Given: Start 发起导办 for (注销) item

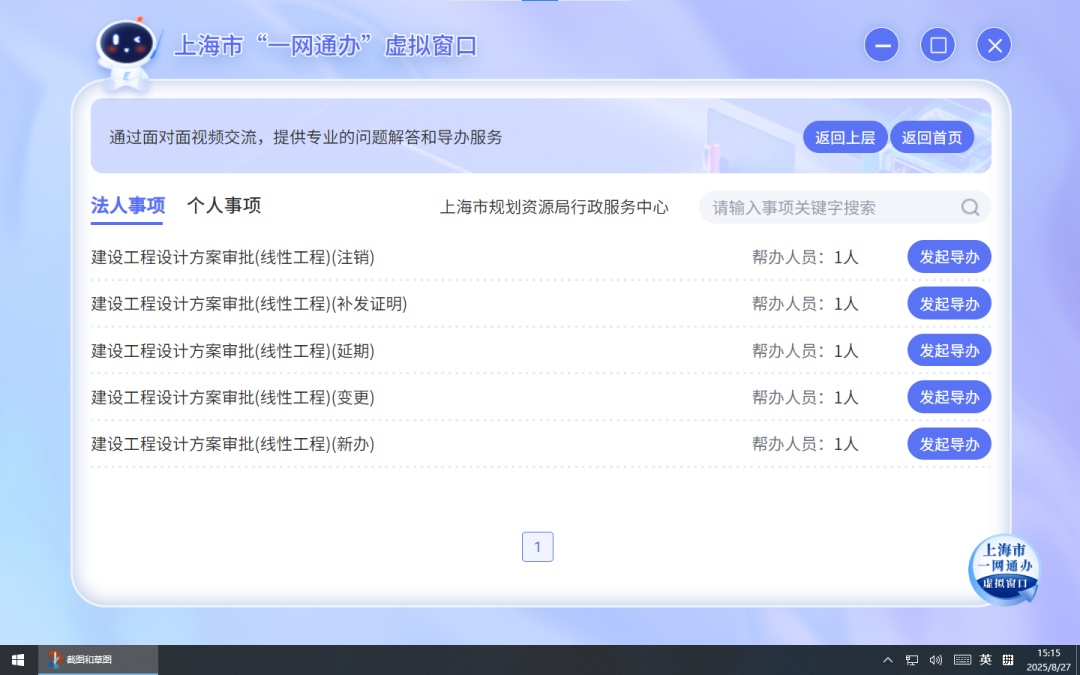Looking at the screenshot, I should pos(949,257).
